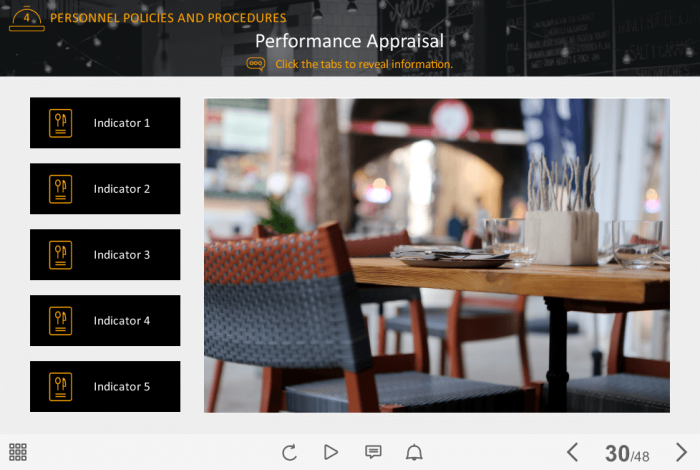
Task: Start playback with the play icon
Action: pyautogui.click(x=331, y=452)
